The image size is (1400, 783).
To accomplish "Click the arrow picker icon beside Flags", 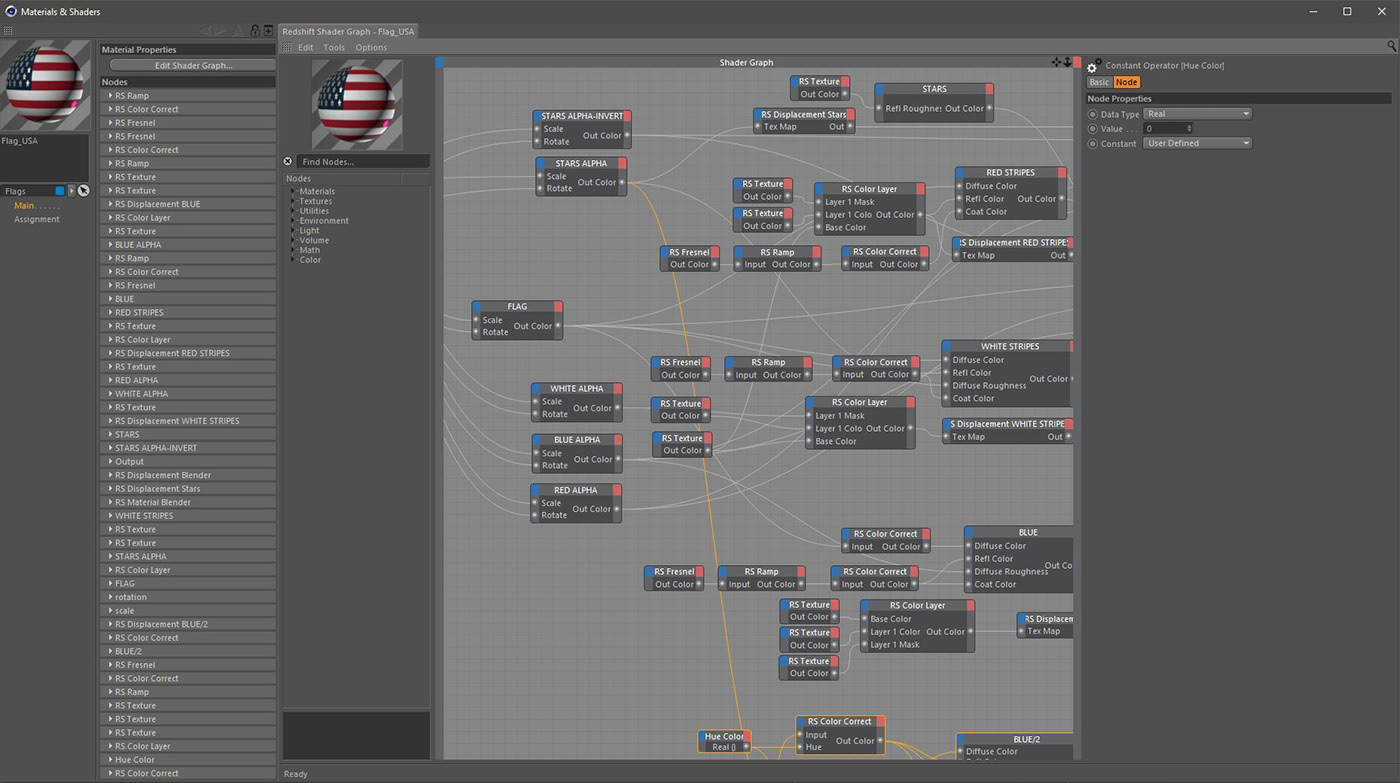I will click(x=84, y=191).
